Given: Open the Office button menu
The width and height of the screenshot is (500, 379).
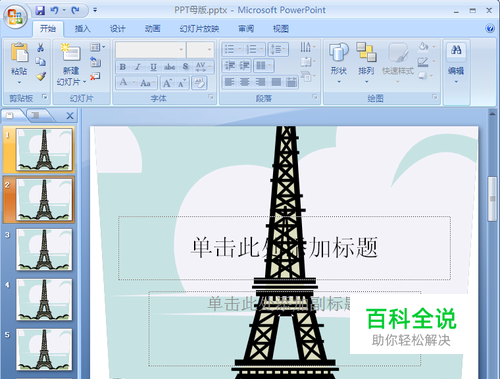Looking at the screenshot, I should (x=15, y=17).
